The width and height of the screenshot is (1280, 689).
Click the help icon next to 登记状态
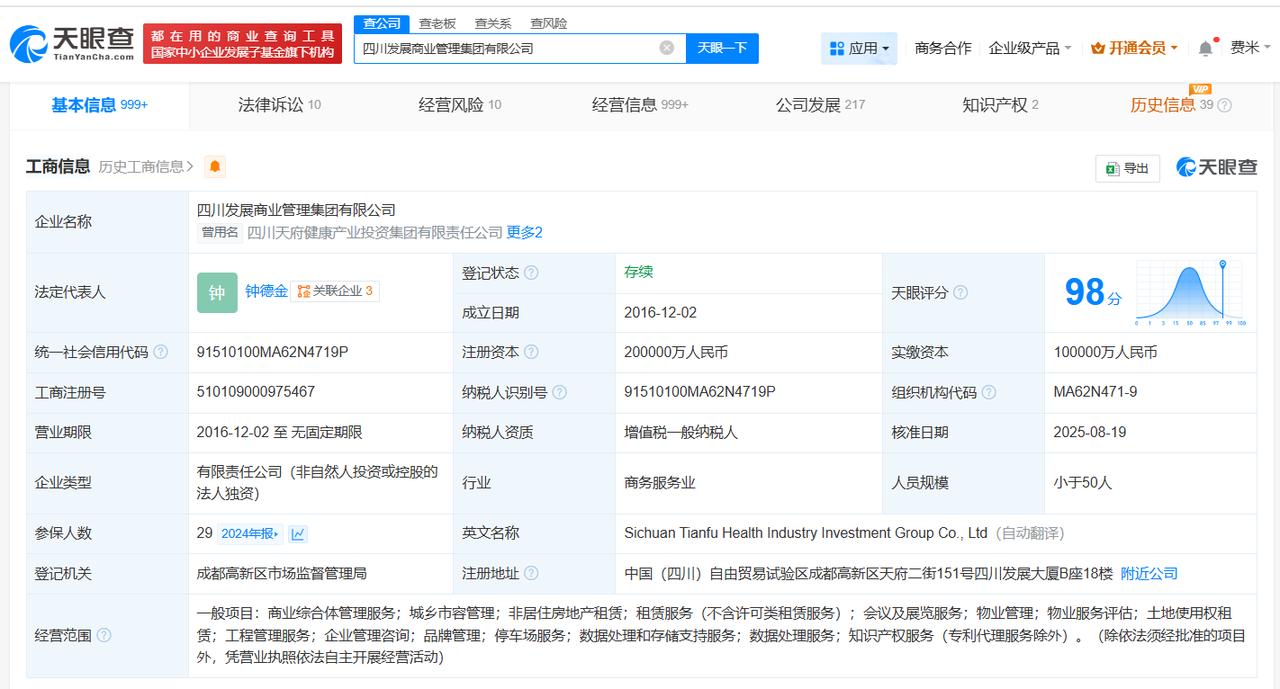(531, 273)
